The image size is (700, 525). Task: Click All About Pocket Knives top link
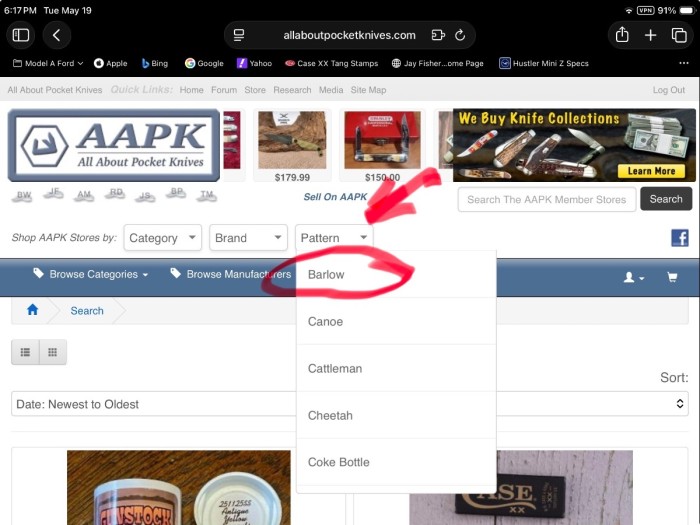click(x=54, y=90)
